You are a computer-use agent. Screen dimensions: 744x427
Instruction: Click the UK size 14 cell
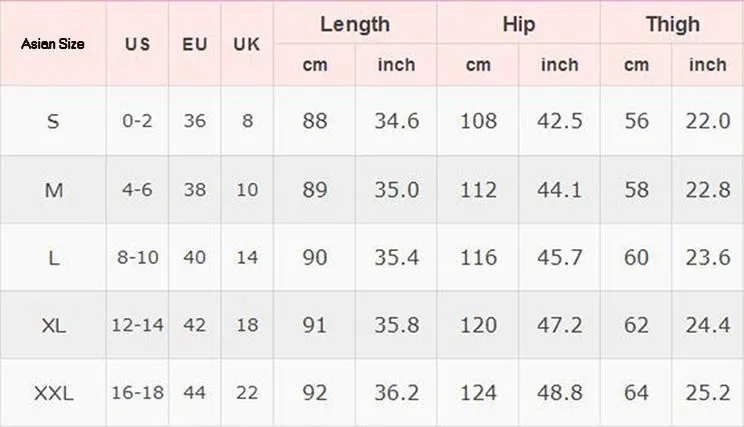(x=247, y=257)
